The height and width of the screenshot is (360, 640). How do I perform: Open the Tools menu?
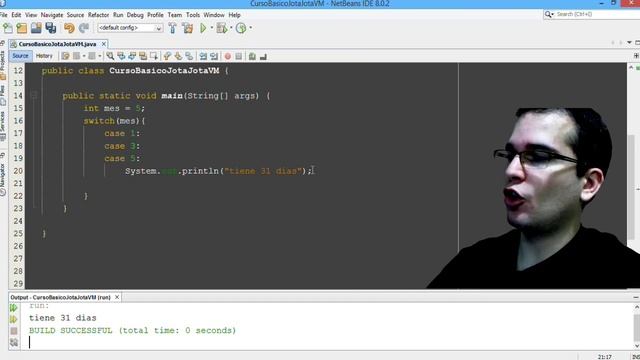tap(193, 15)
